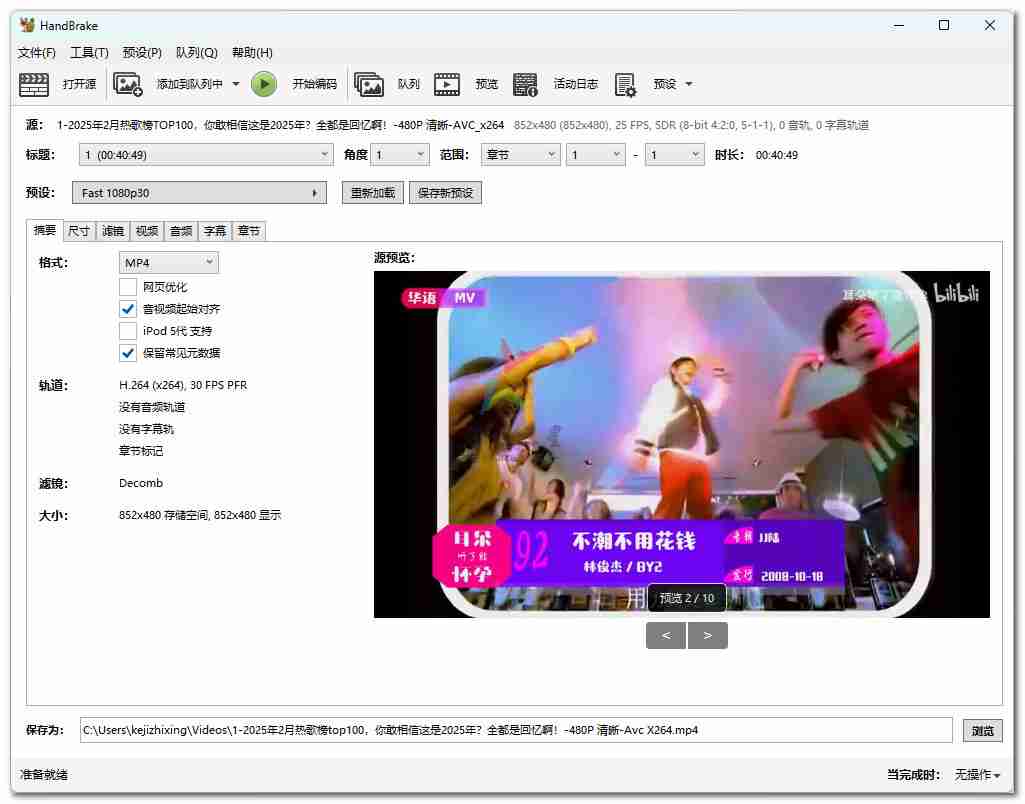Screen dimensions: 1025x804
Task: Uncheck the 音视频起始对齐 checkbox
Action: [128, 309]
